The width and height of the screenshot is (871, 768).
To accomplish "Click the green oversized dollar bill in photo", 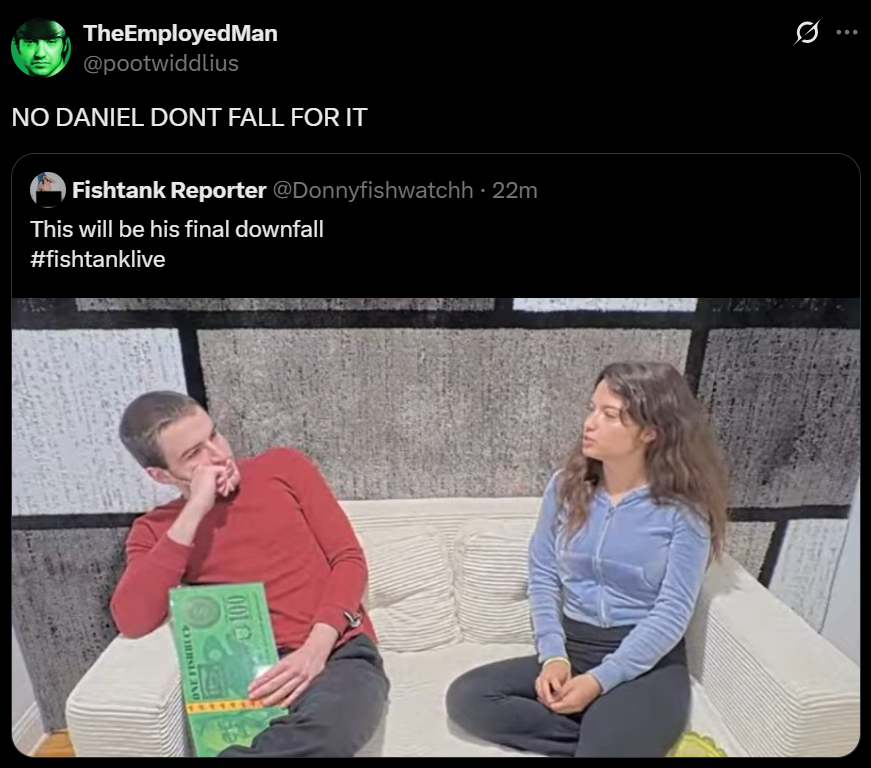I will [x=228, y=669].
